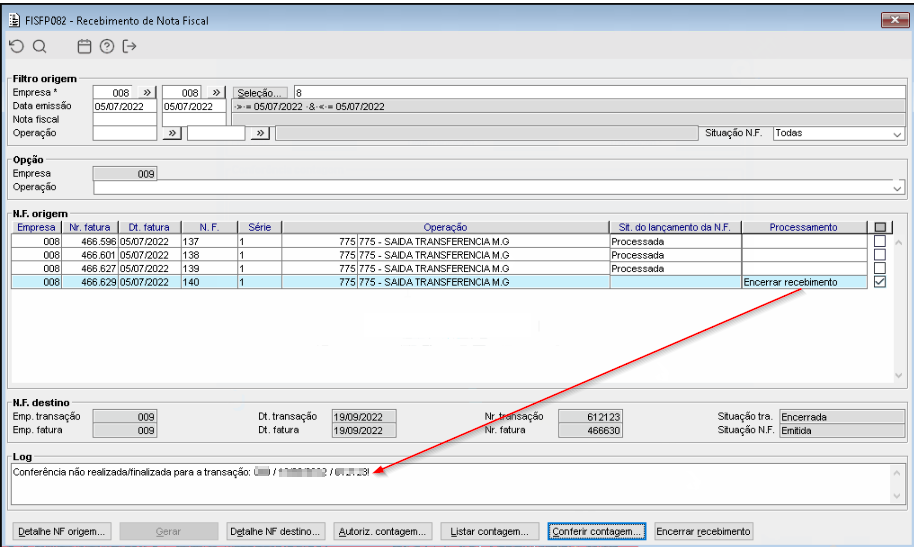Sort by the Dt. fatura column header

point(149,227)
